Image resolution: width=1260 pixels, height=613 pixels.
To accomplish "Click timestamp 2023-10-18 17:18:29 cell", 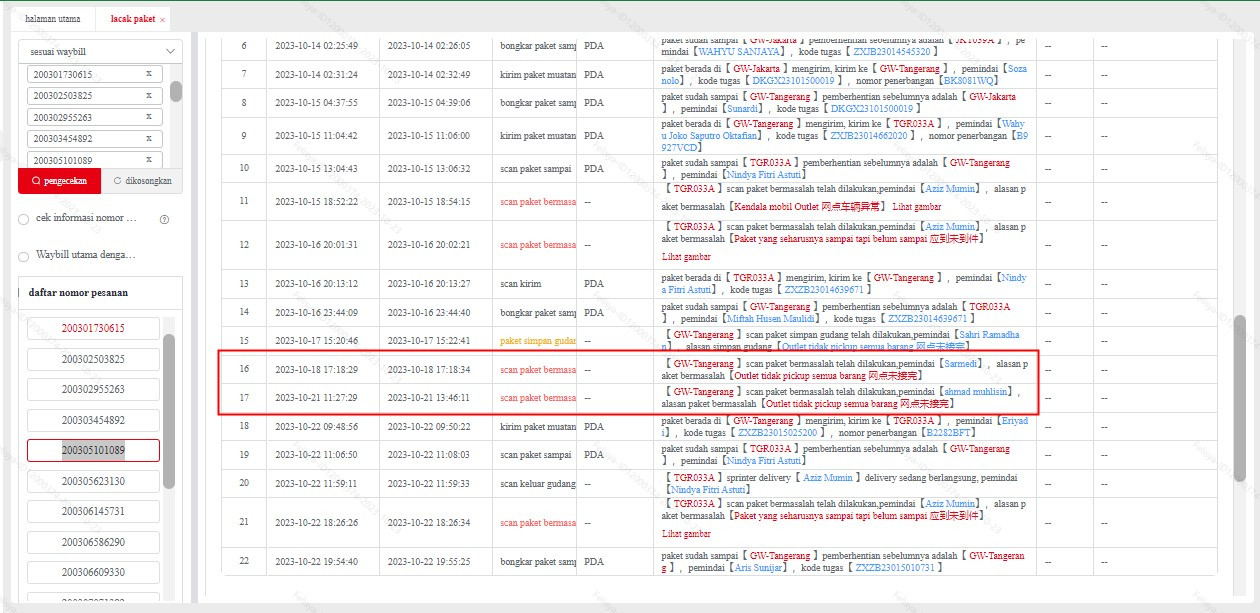I will point(316,370).
